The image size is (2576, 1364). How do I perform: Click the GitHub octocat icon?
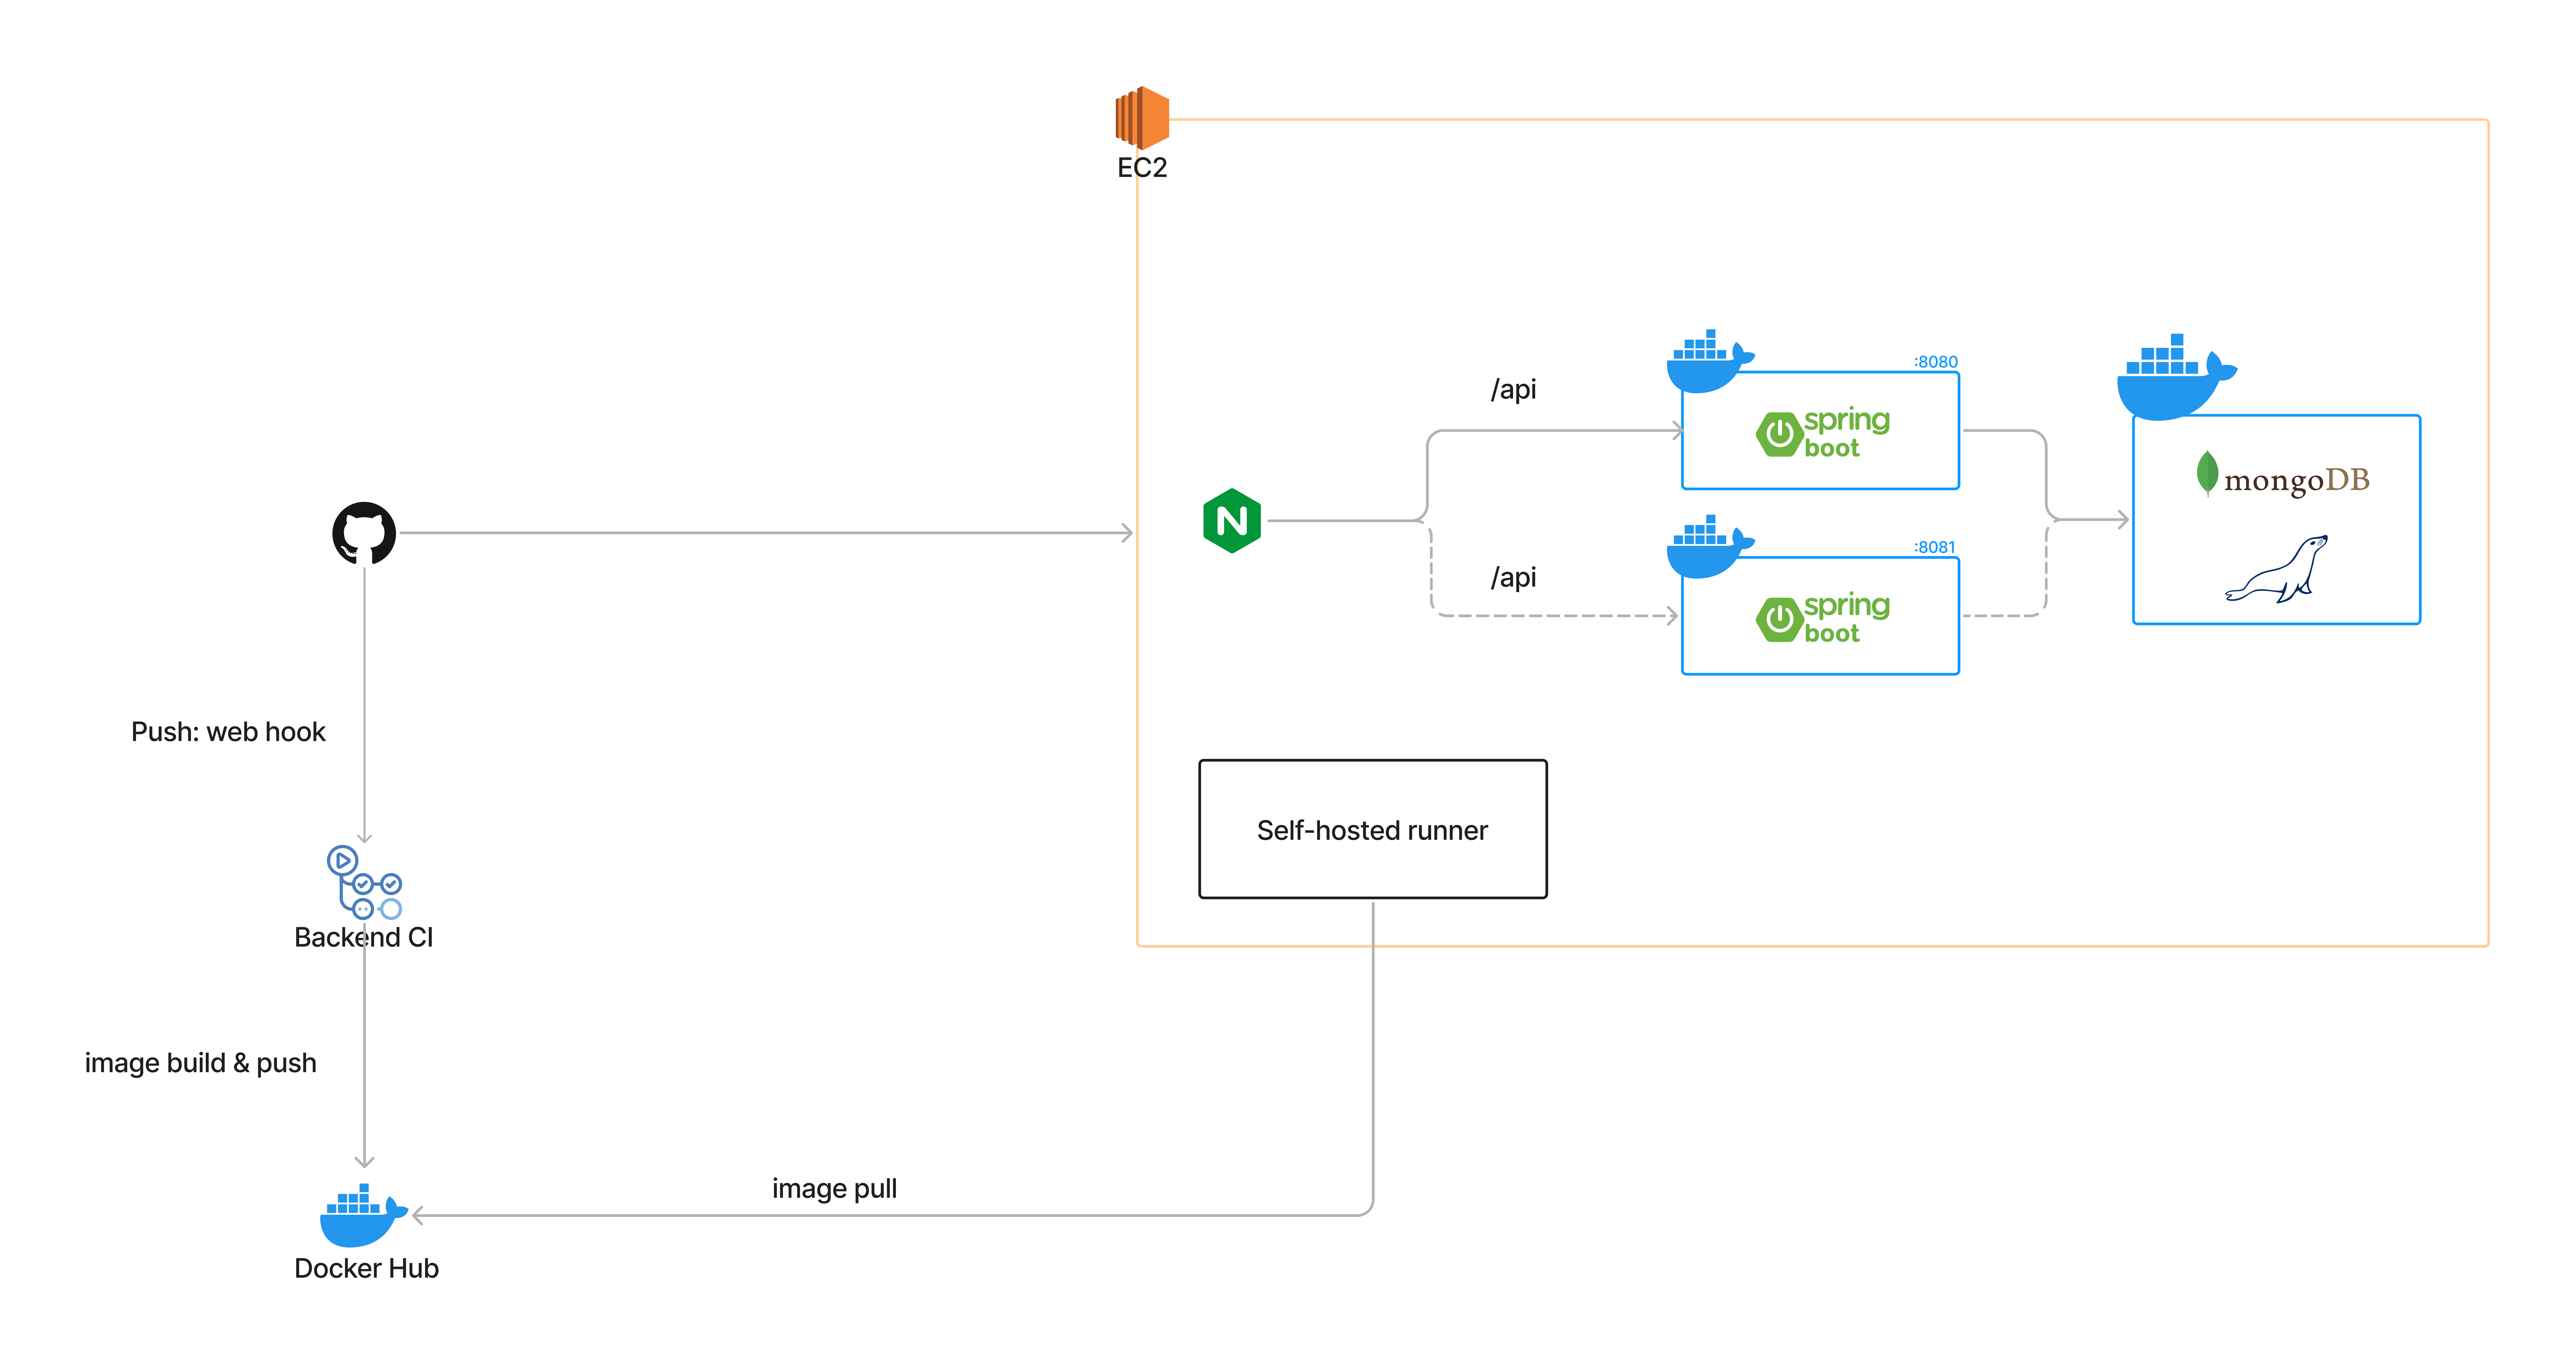point(364,533)
